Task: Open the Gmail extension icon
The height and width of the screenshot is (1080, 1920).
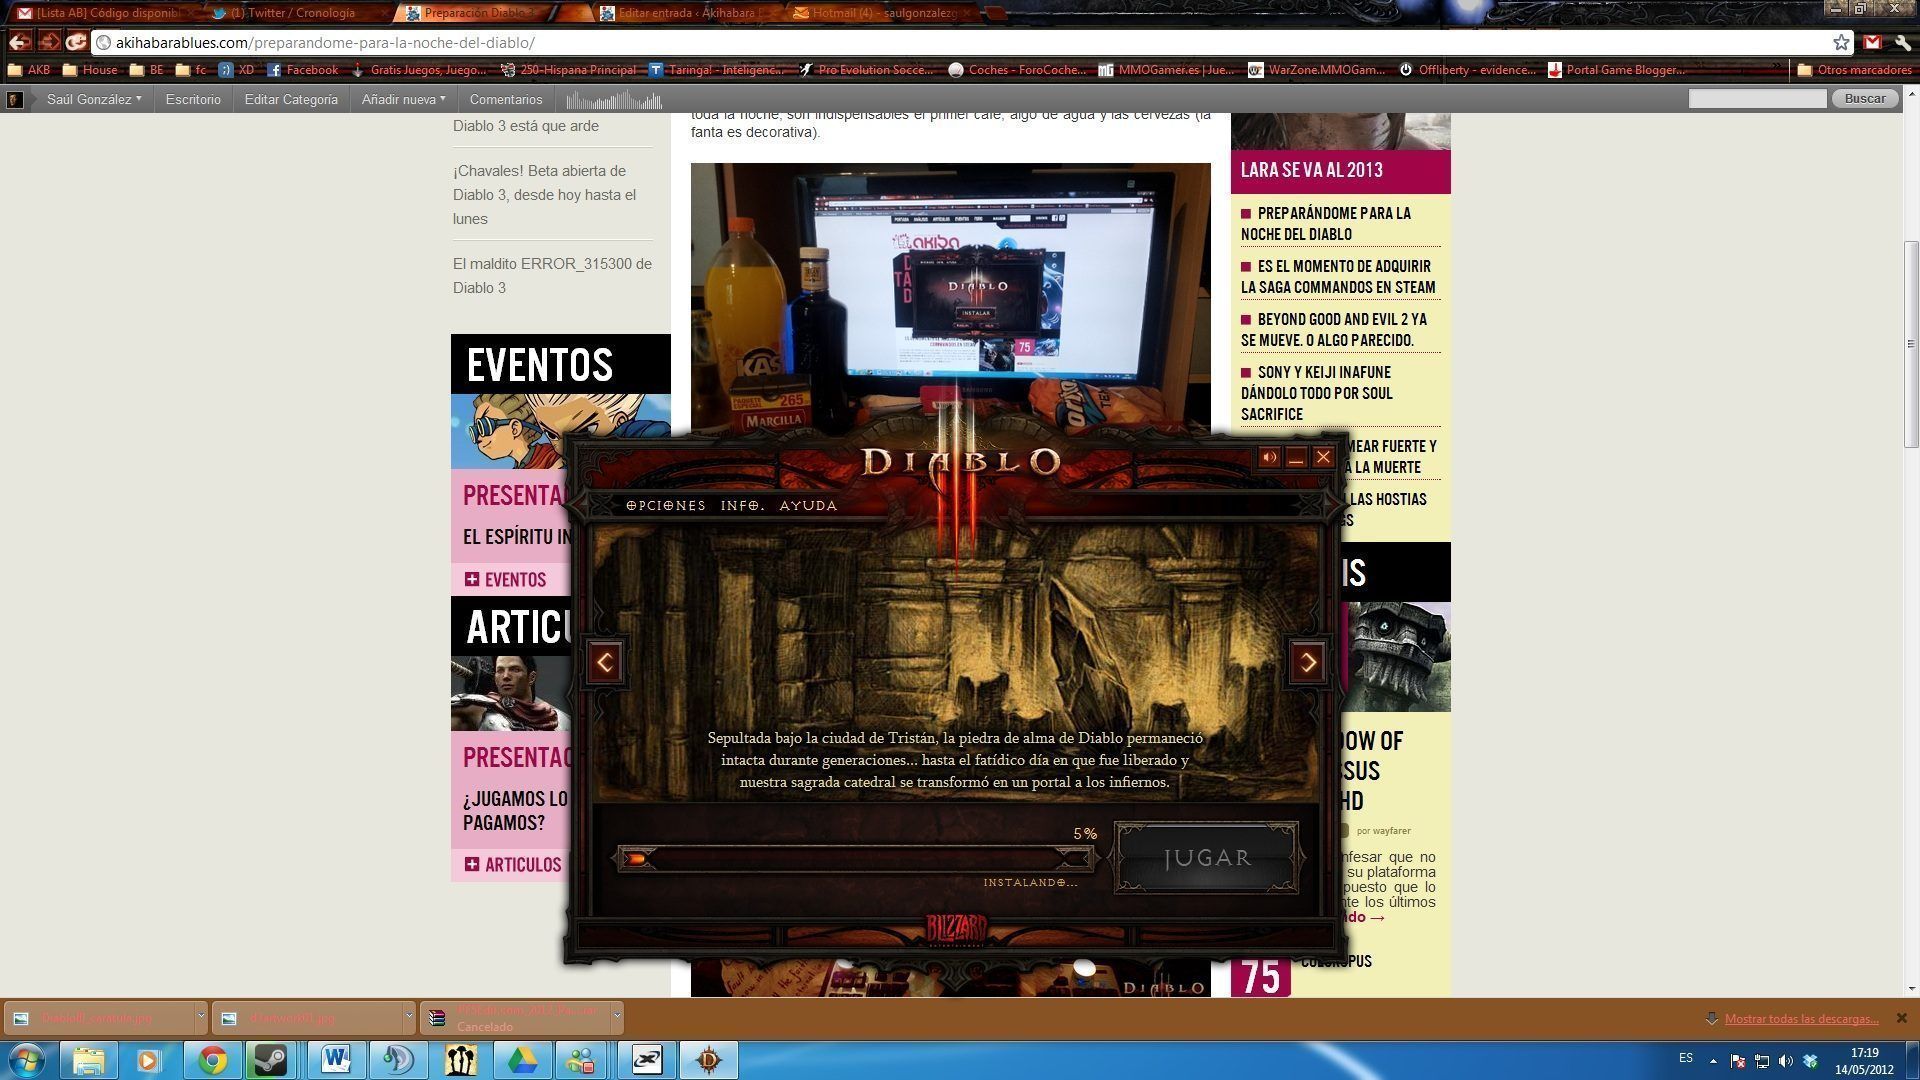Action: [x=1872, y=42]
